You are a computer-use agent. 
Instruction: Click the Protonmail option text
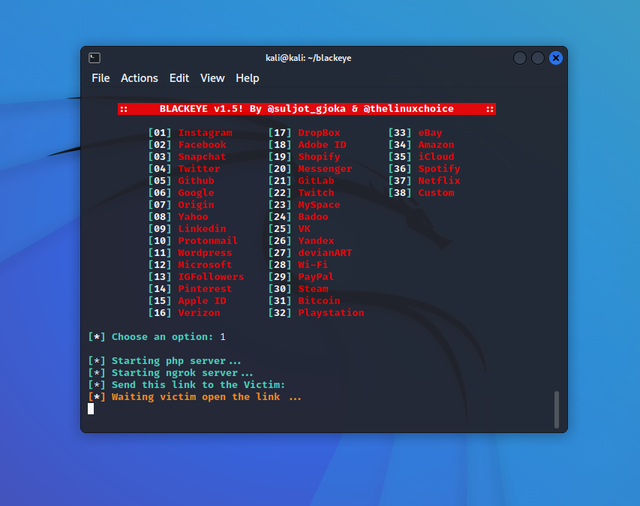pyautogui.click(x=208, y=240)
